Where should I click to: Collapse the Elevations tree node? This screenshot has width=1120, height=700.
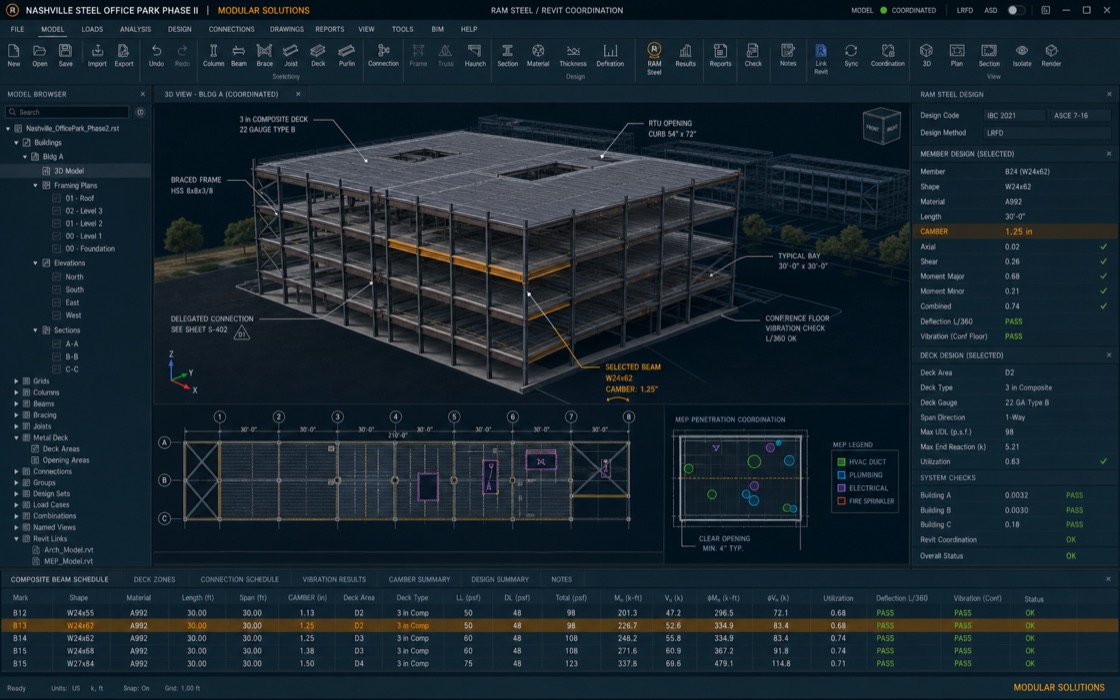point(35,263)
